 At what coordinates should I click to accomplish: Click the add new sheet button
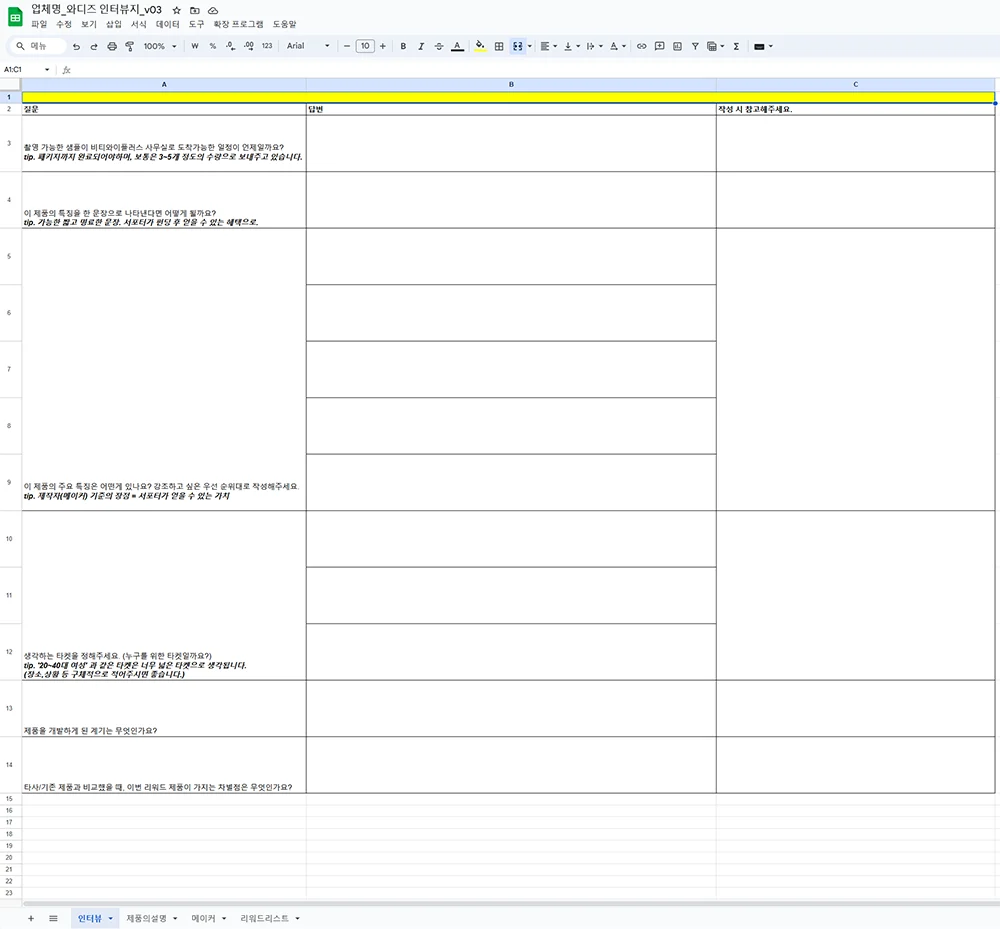(x=31, y=918)
